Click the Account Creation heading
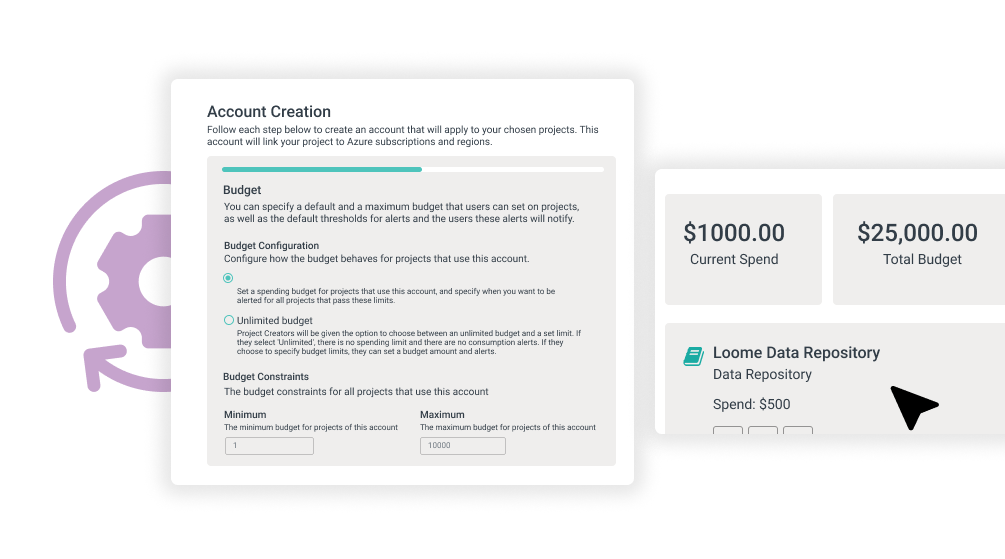Viewport: 1005px width, 559px height. point(269,112)
